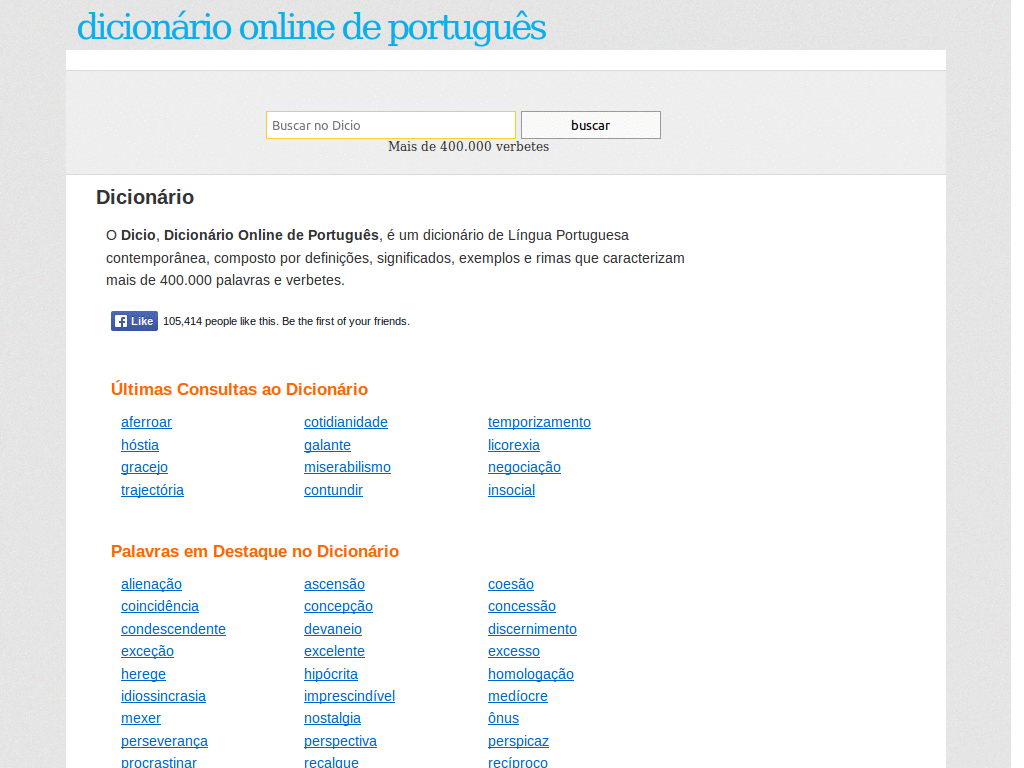
Task: Open the word 'ônus'
Action: [x=504, y=718]
